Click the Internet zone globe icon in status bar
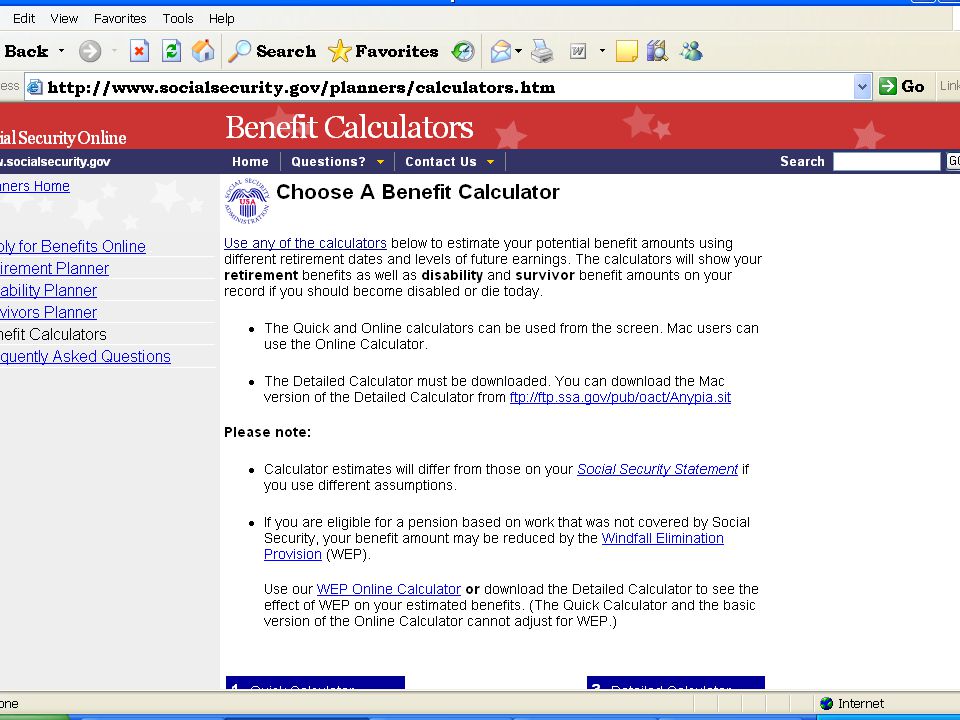The height and width of the screenshot is (720, 960). coord(827,703)
